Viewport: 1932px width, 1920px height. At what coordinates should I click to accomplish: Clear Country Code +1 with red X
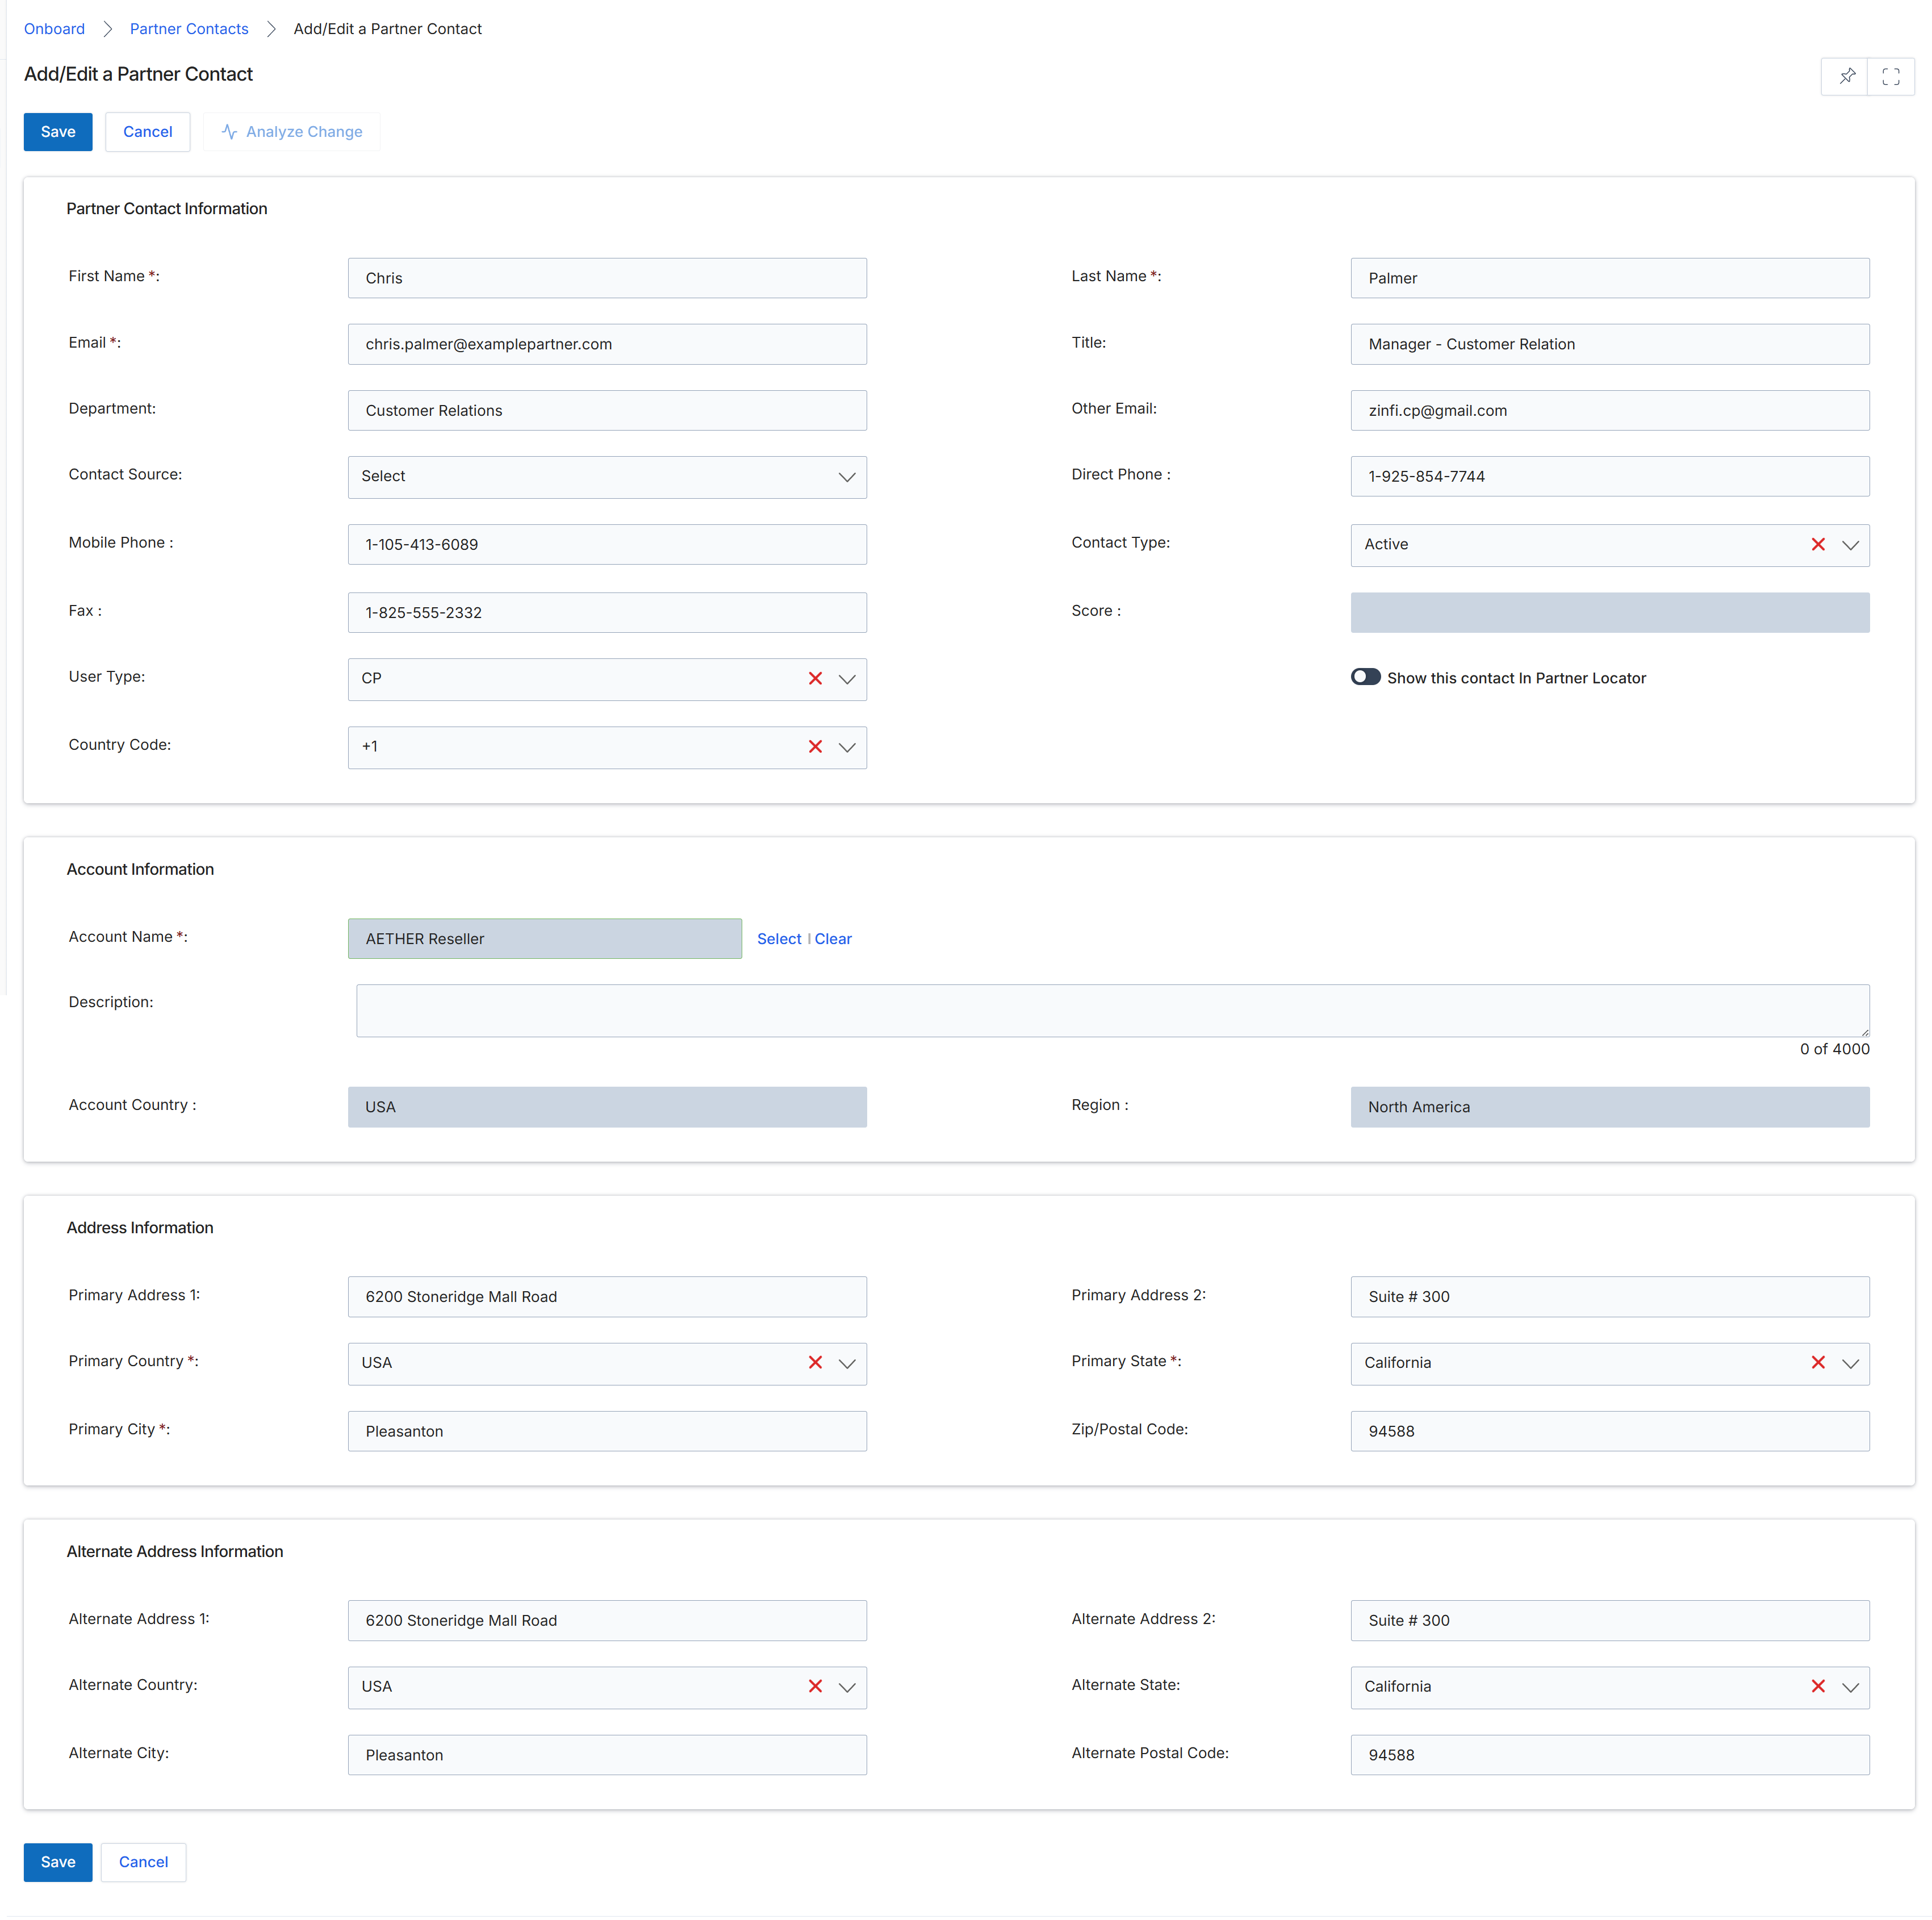coord(815,746)
